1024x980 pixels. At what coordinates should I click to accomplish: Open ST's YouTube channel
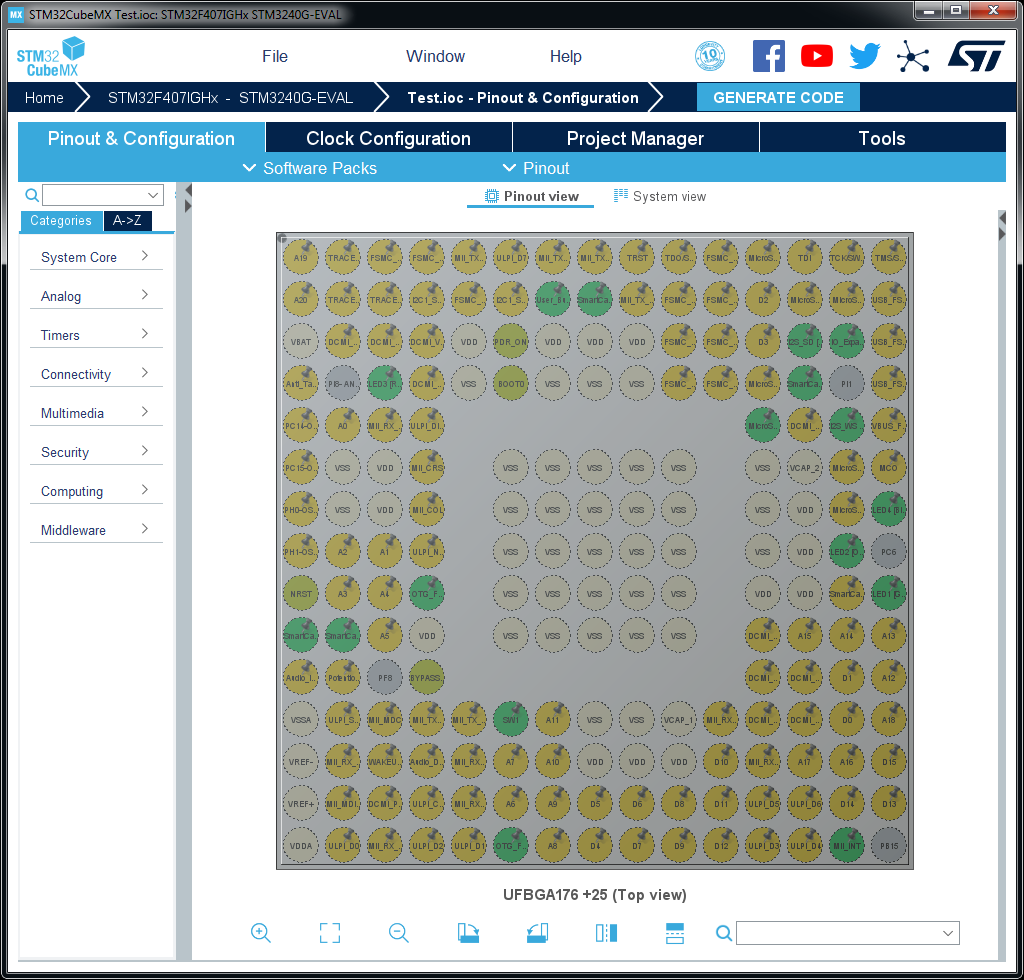[x=816, y=56]
